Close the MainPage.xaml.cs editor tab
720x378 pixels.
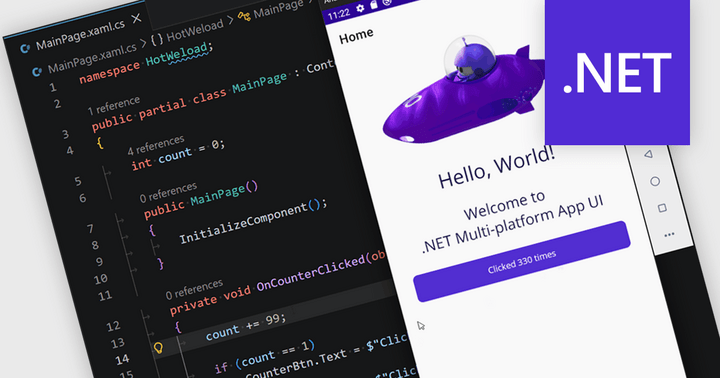point(136,19)
